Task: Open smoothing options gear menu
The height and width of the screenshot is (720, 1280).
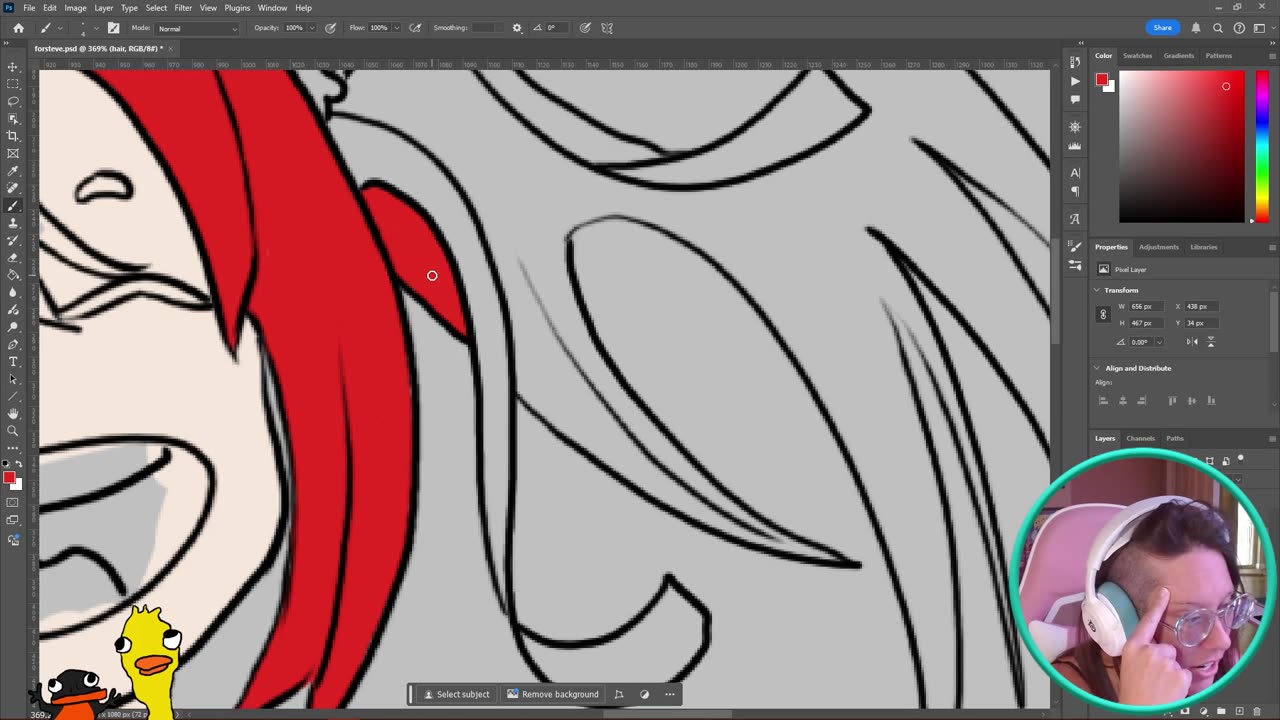Action: 517,28
